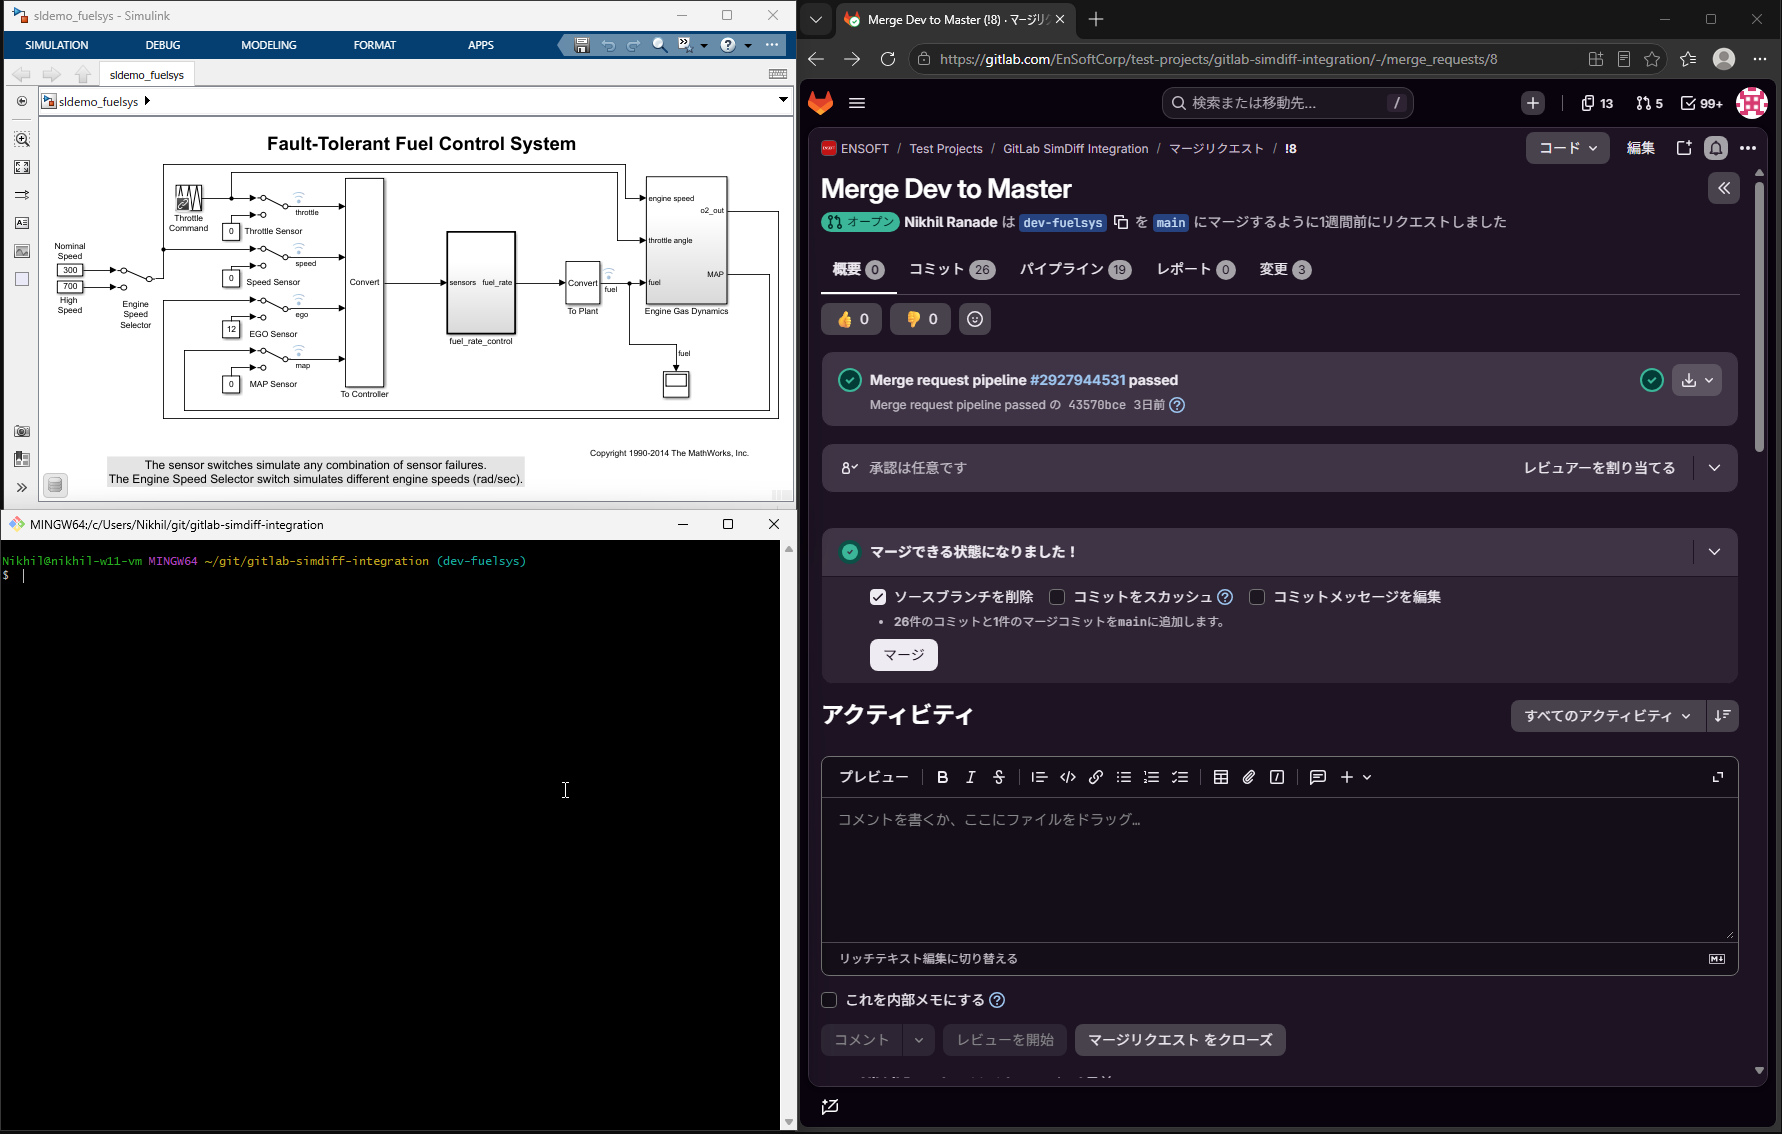Click the annotation text icon in Simulink palette
1782x1134 pixels.
(22, 223)
